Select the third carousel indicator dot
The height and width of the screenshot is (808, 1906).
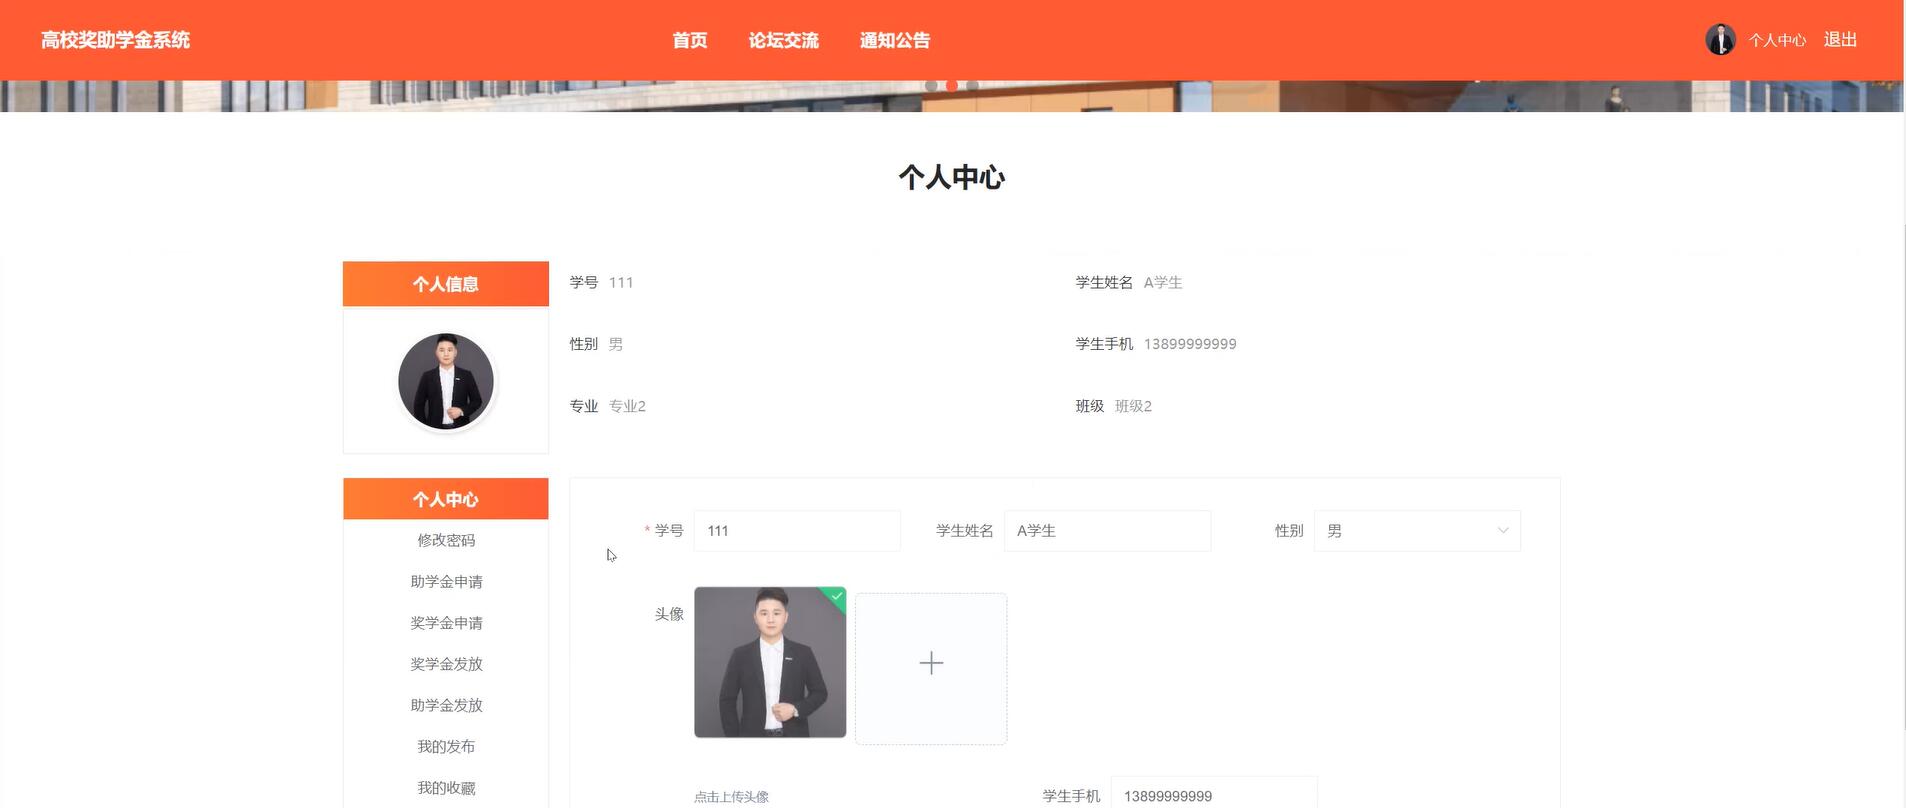(972, 86)
